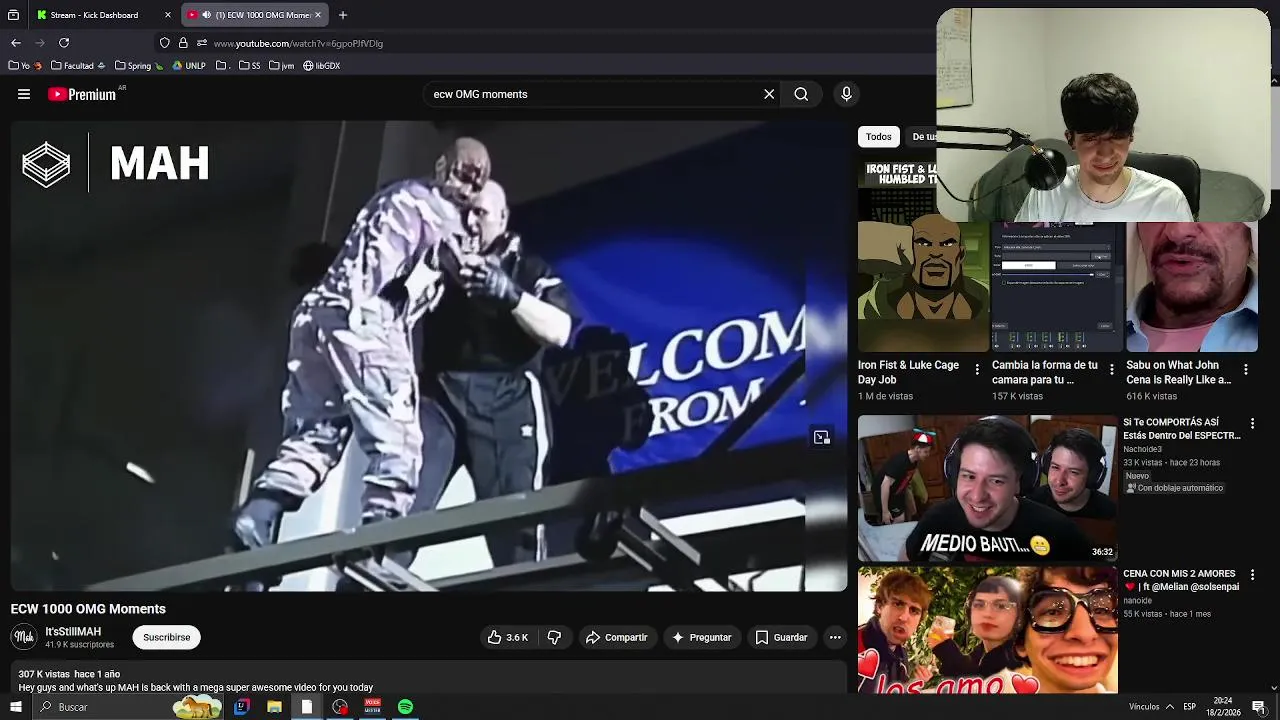
Task: Click the ESP language indicator
Action: (1190, 707)
